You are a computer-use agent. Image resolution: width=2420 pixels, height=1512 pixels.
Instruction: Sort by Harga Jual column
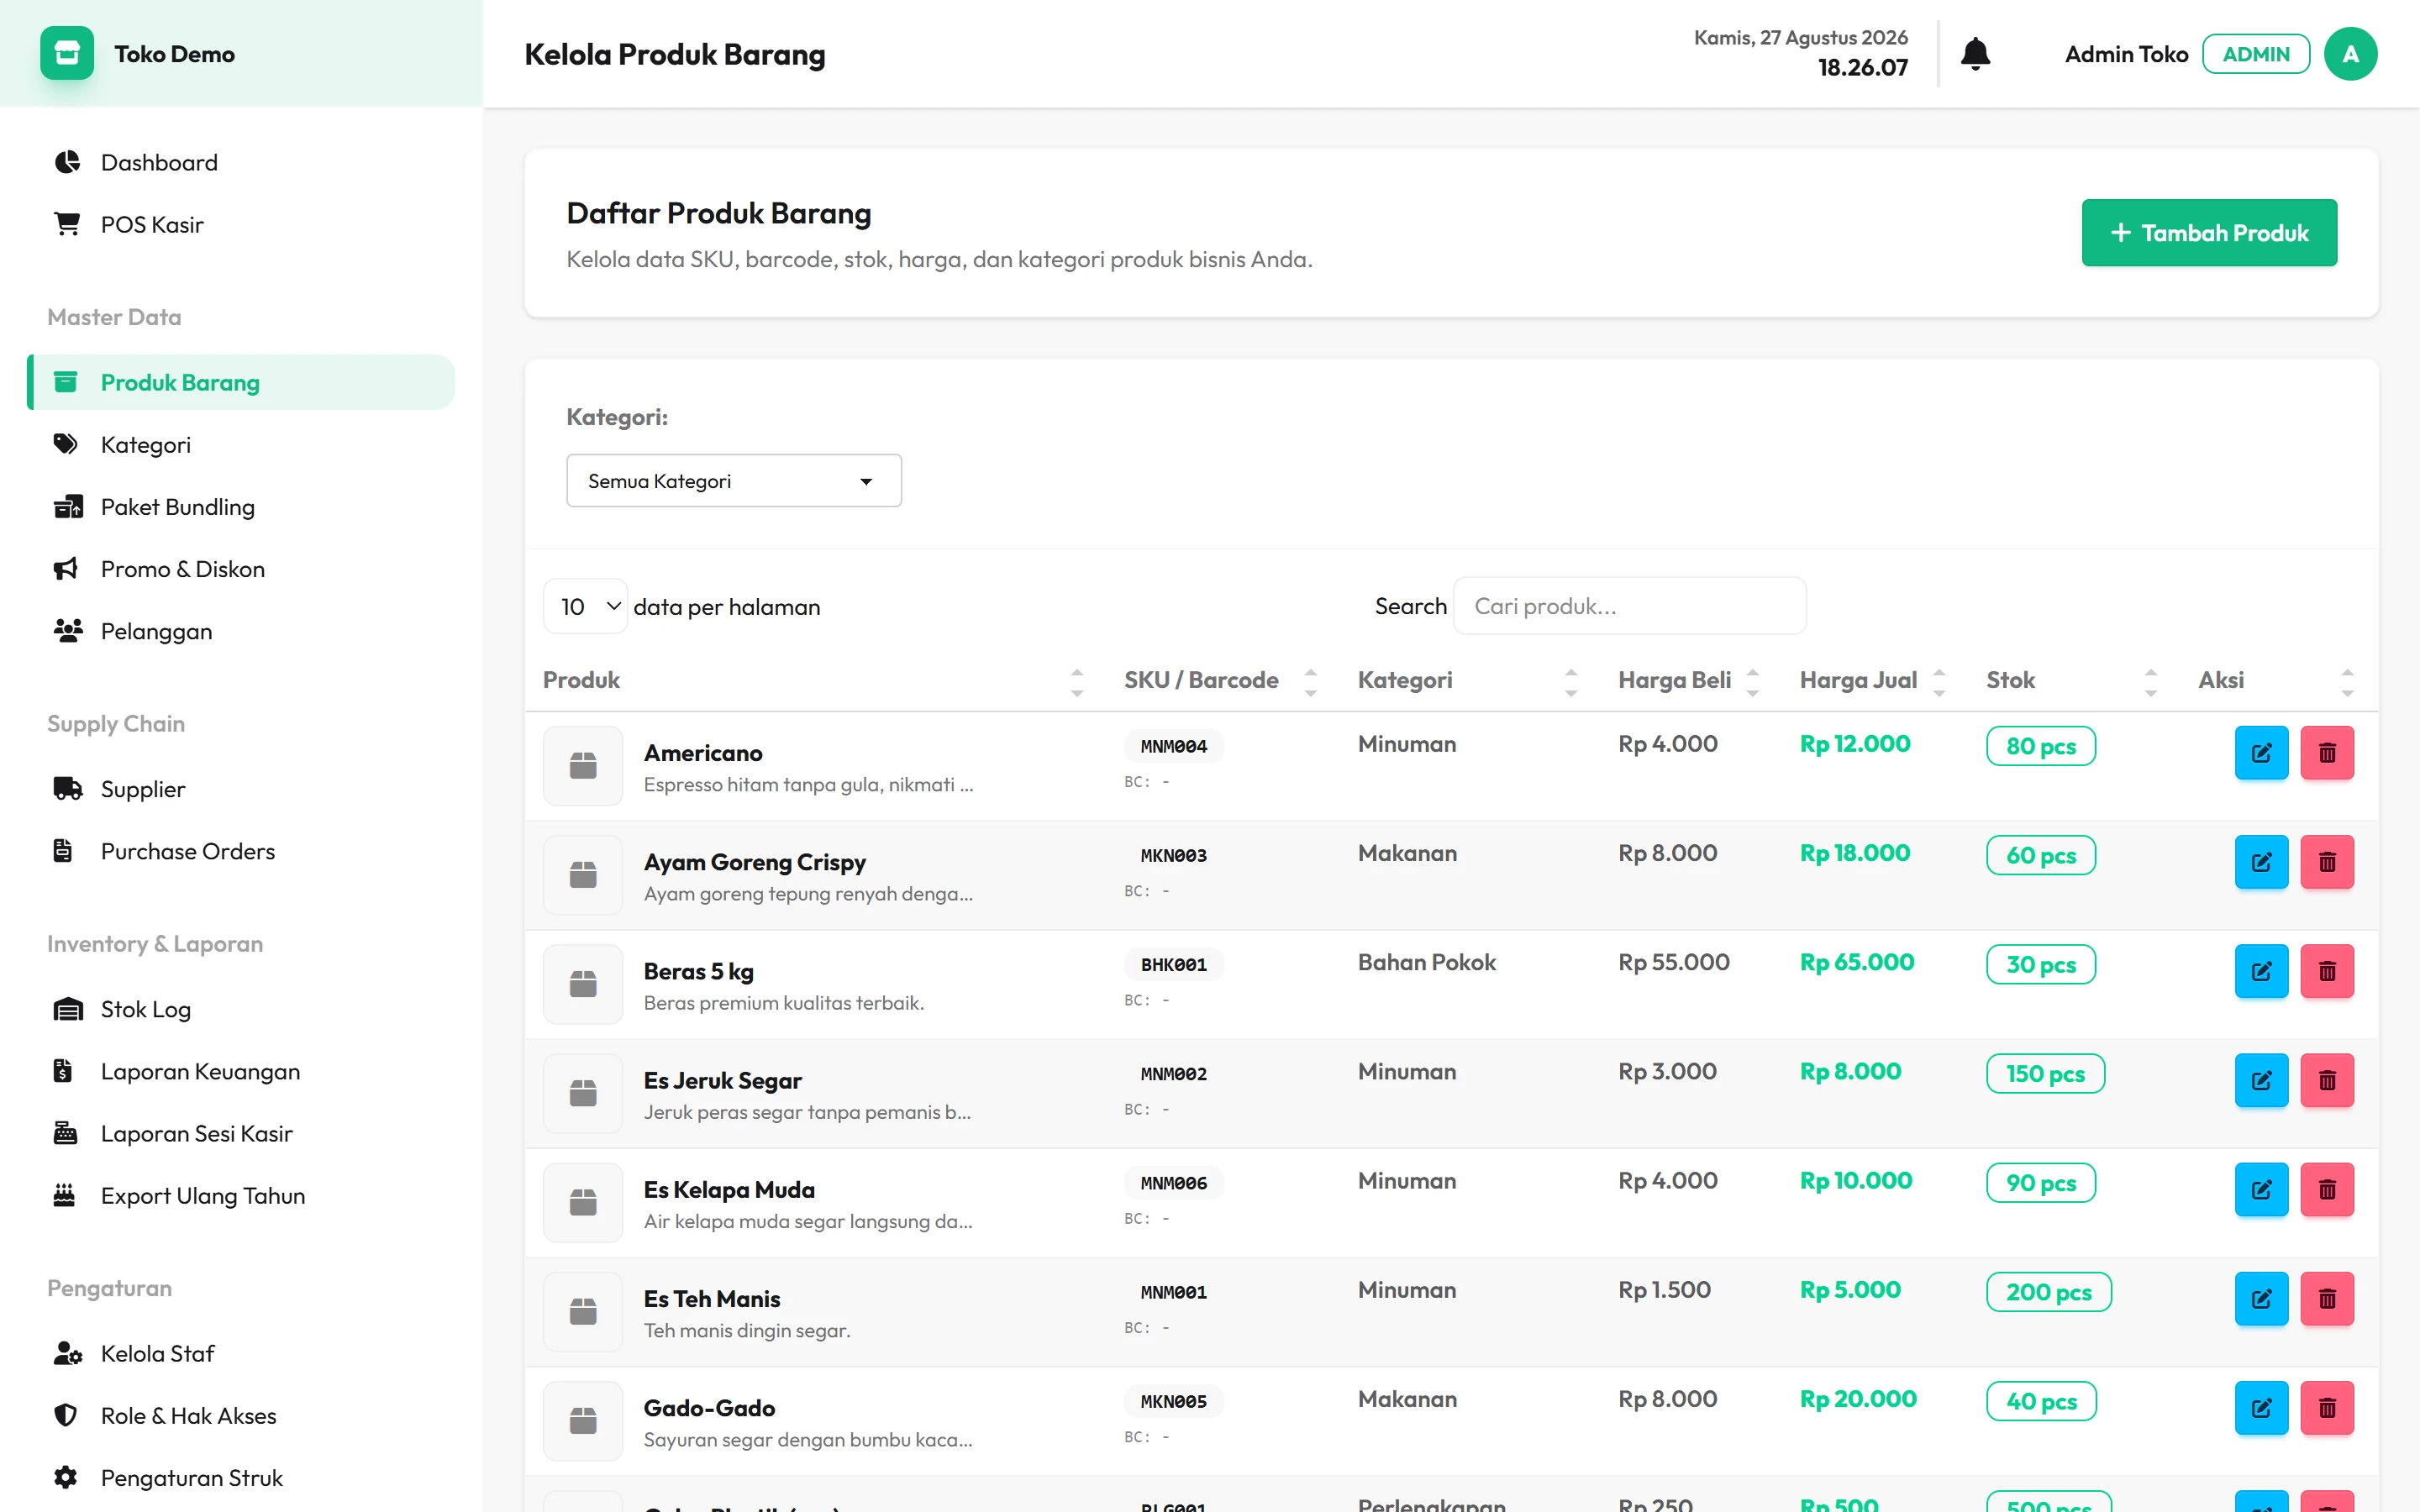pyautogui.click(x=1875, y=680)
